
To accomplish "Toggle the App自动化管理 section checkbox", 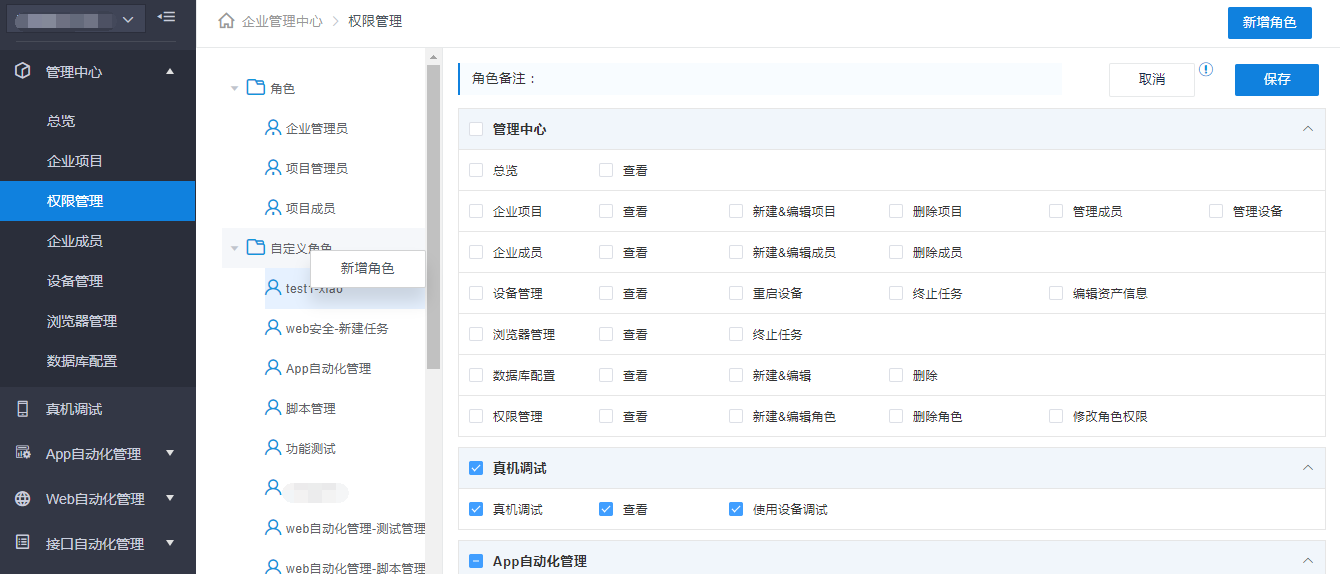I will pos(476,561).
